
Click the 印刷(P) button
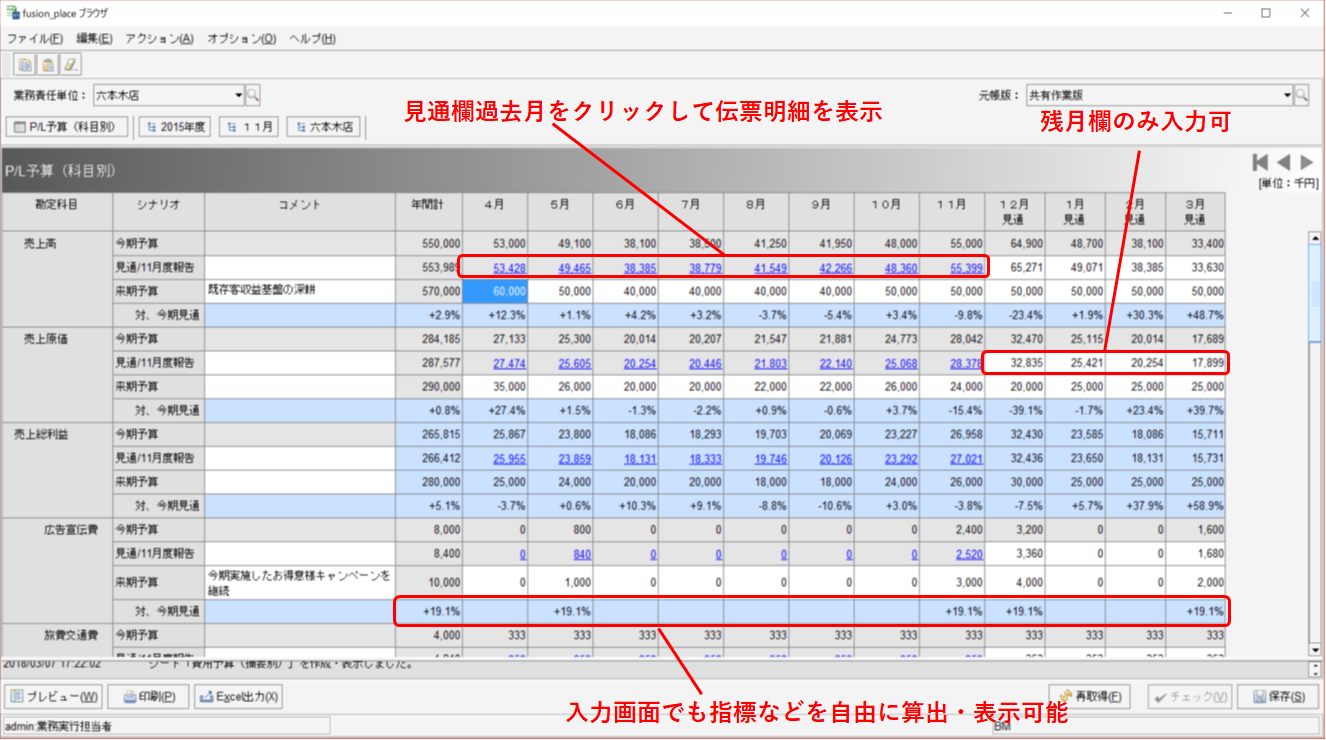point(149,697)
